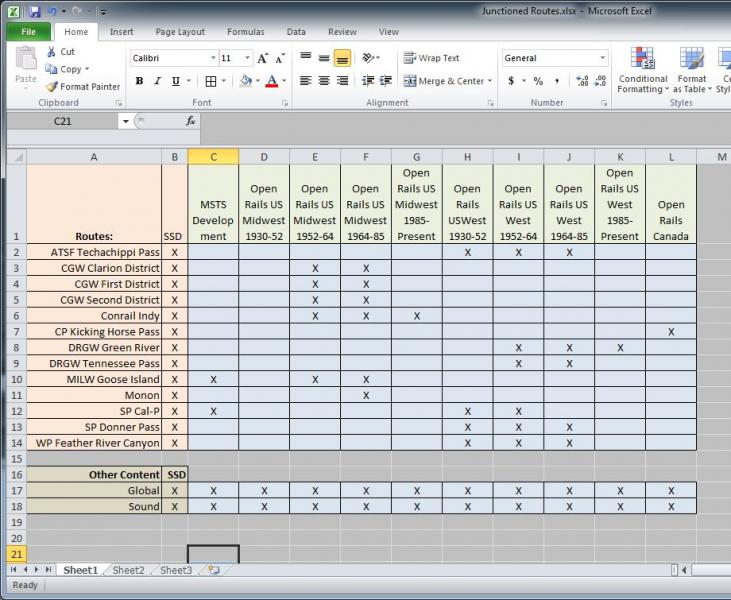Click the Orientation text angle icon
The height and width of the screenshot is (600, 731).
pos(368,58)
